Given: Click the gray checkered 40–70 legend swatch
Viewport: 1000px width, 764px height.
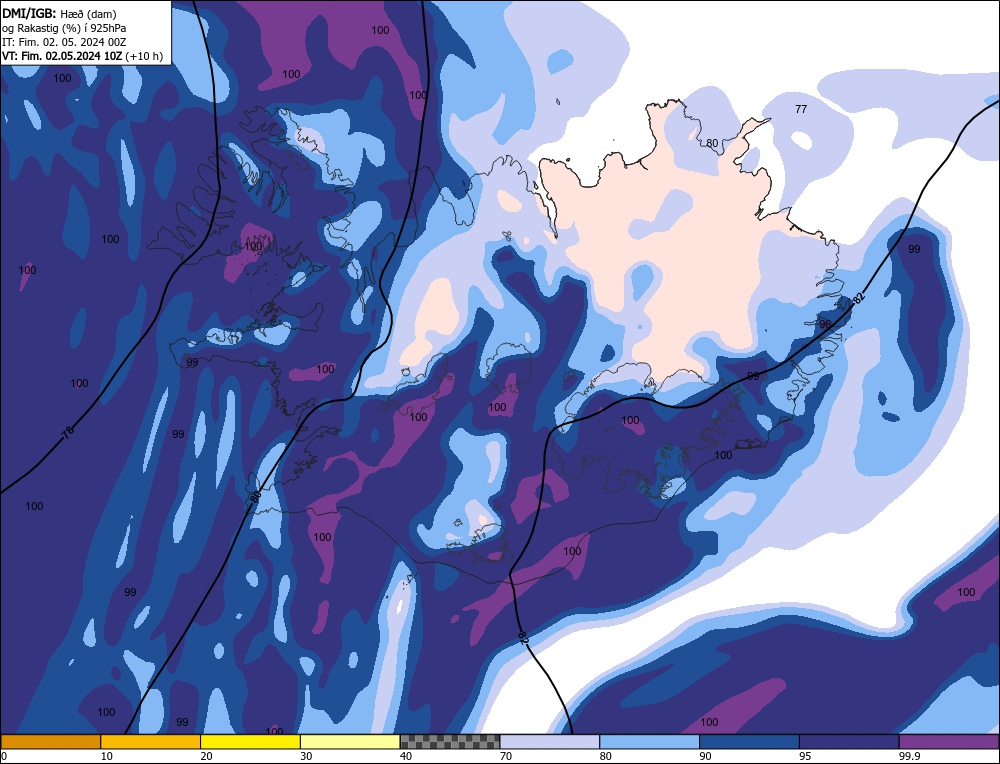Looking at the screenshot, I should [x=450, y=742].
